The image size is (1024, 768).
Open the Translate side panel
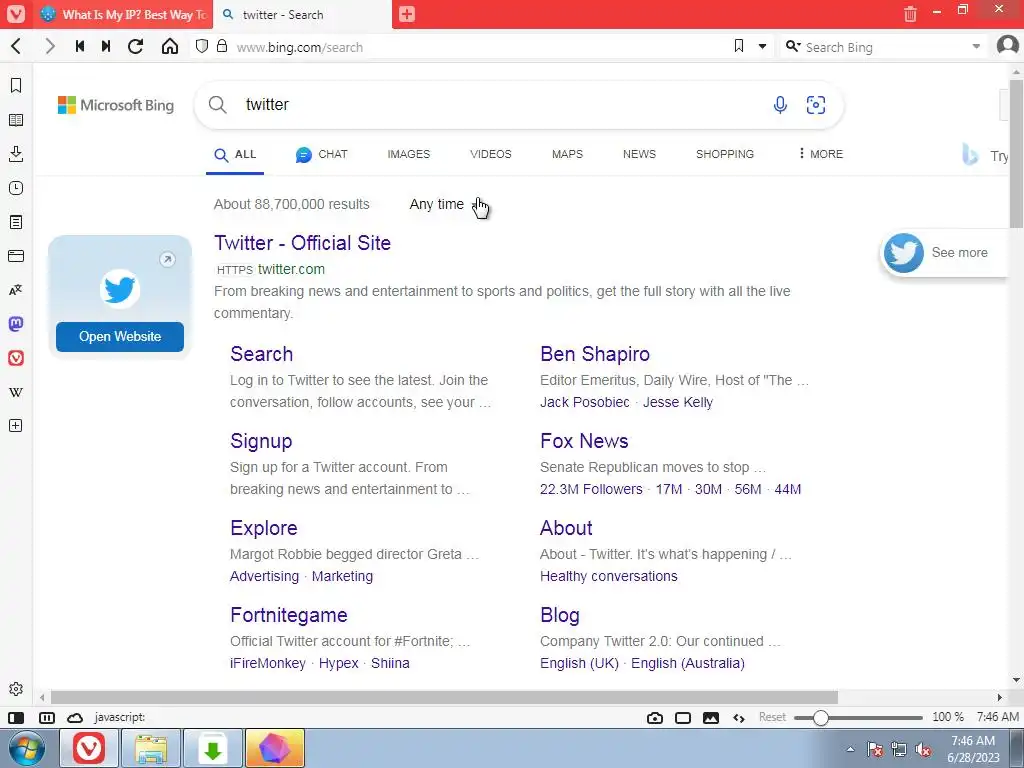pyautogui.click(x=16, y=290)
